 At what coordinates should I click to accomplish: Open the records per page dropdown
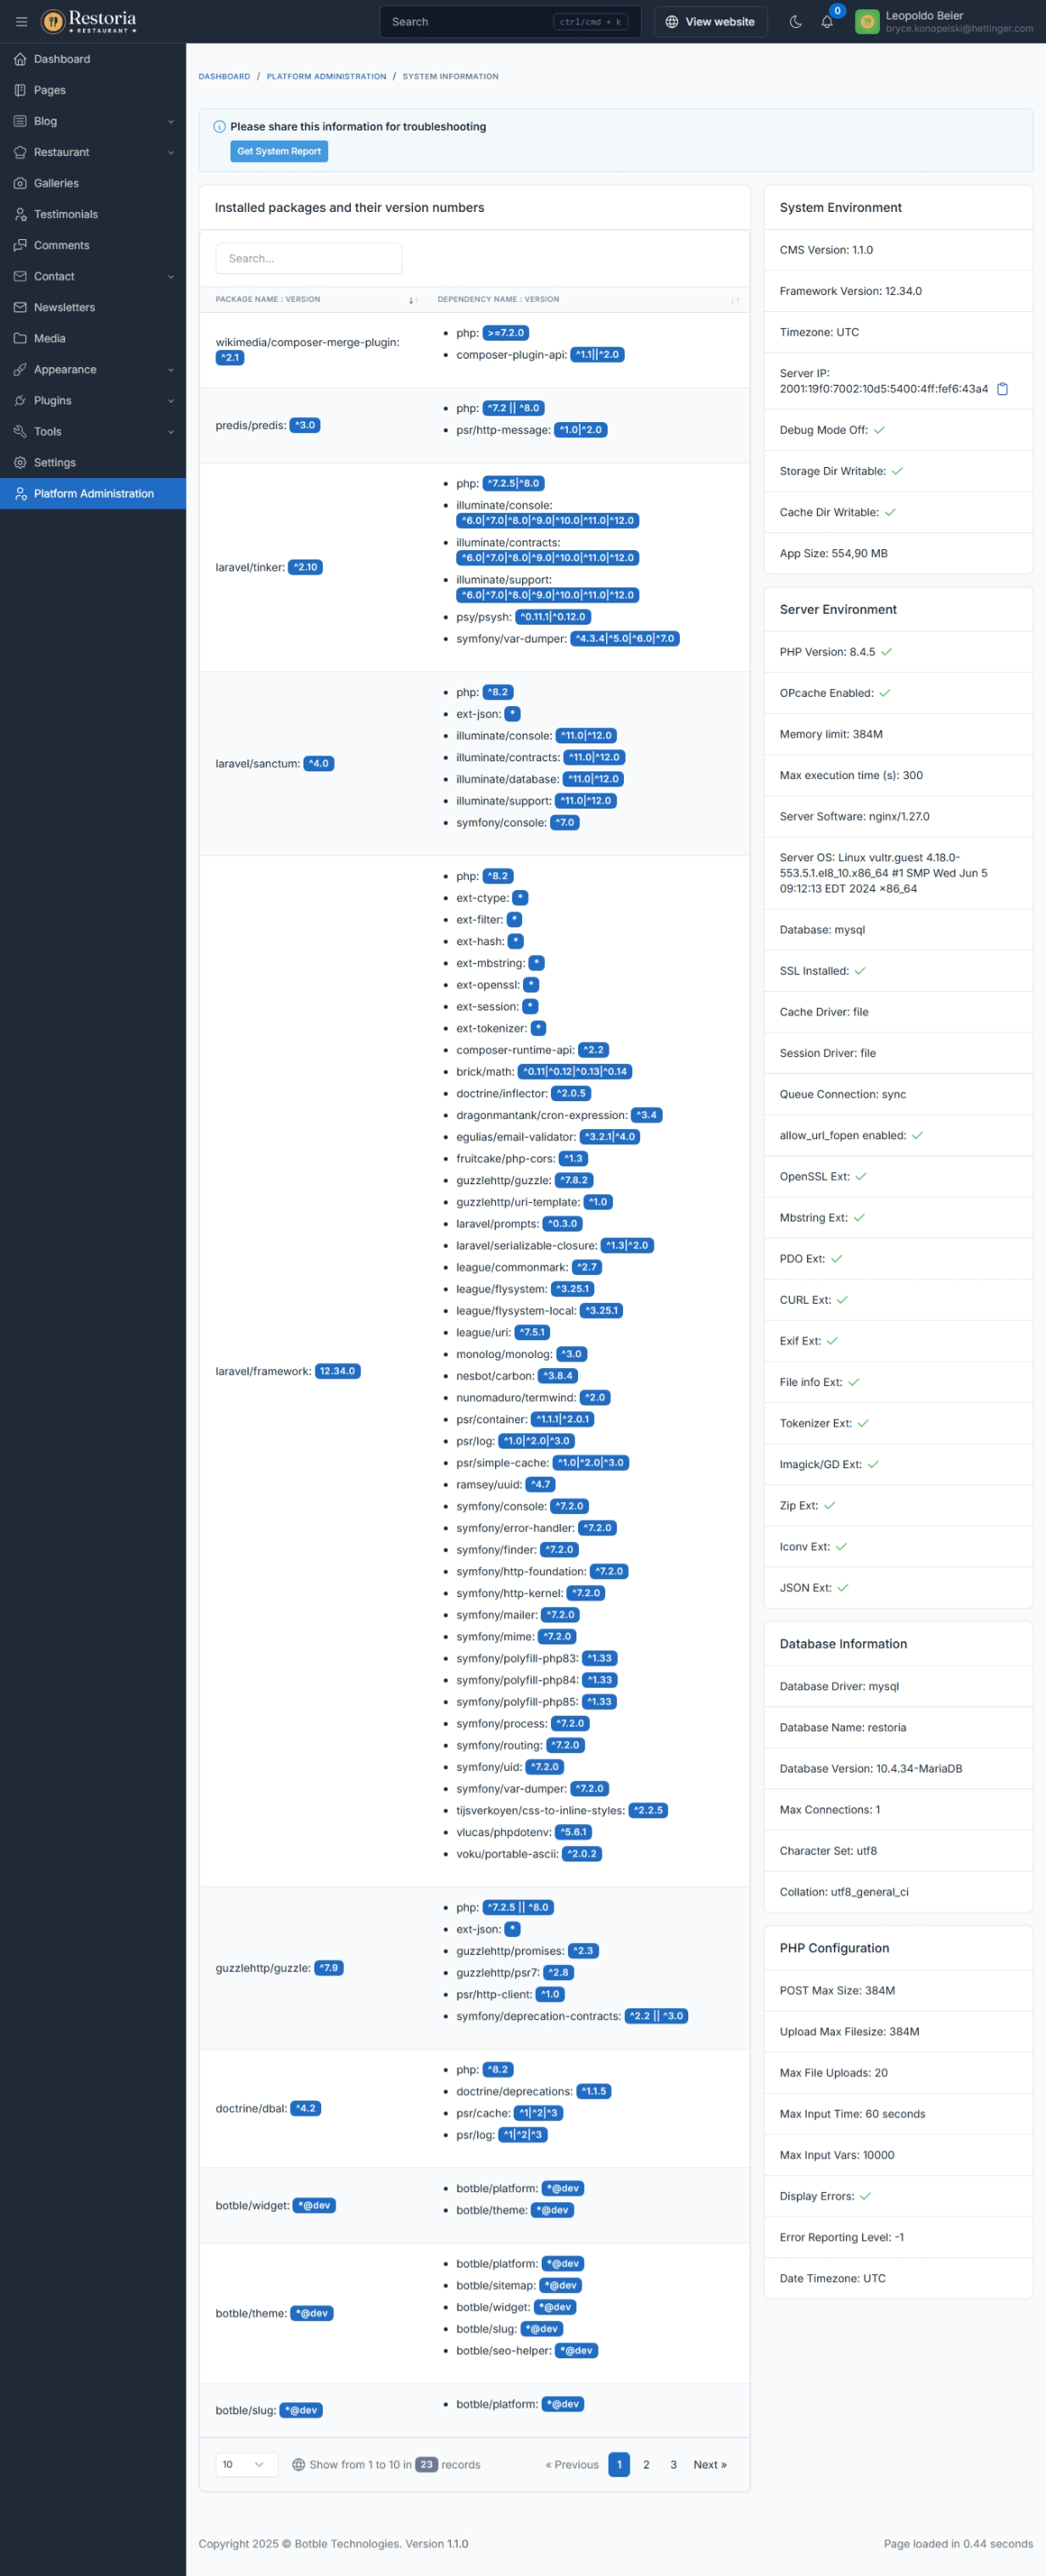(x=246, y=2464)
